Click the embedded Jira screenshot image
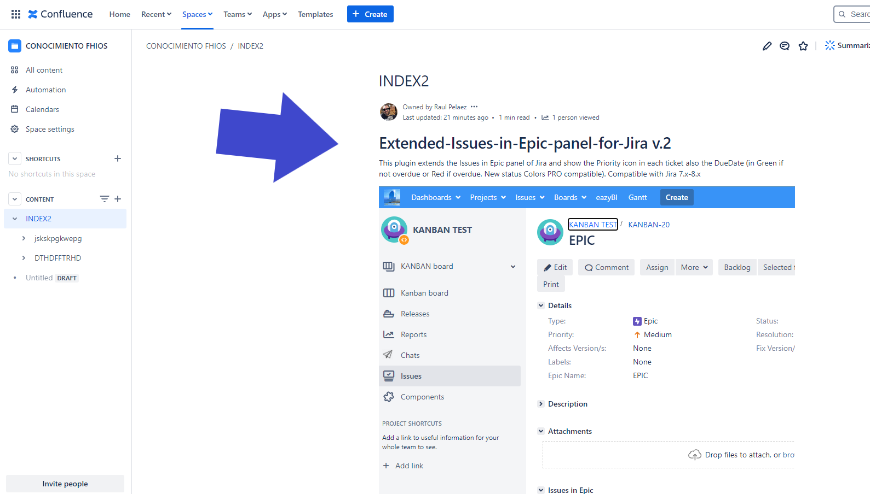 click(x=586, y=340)
